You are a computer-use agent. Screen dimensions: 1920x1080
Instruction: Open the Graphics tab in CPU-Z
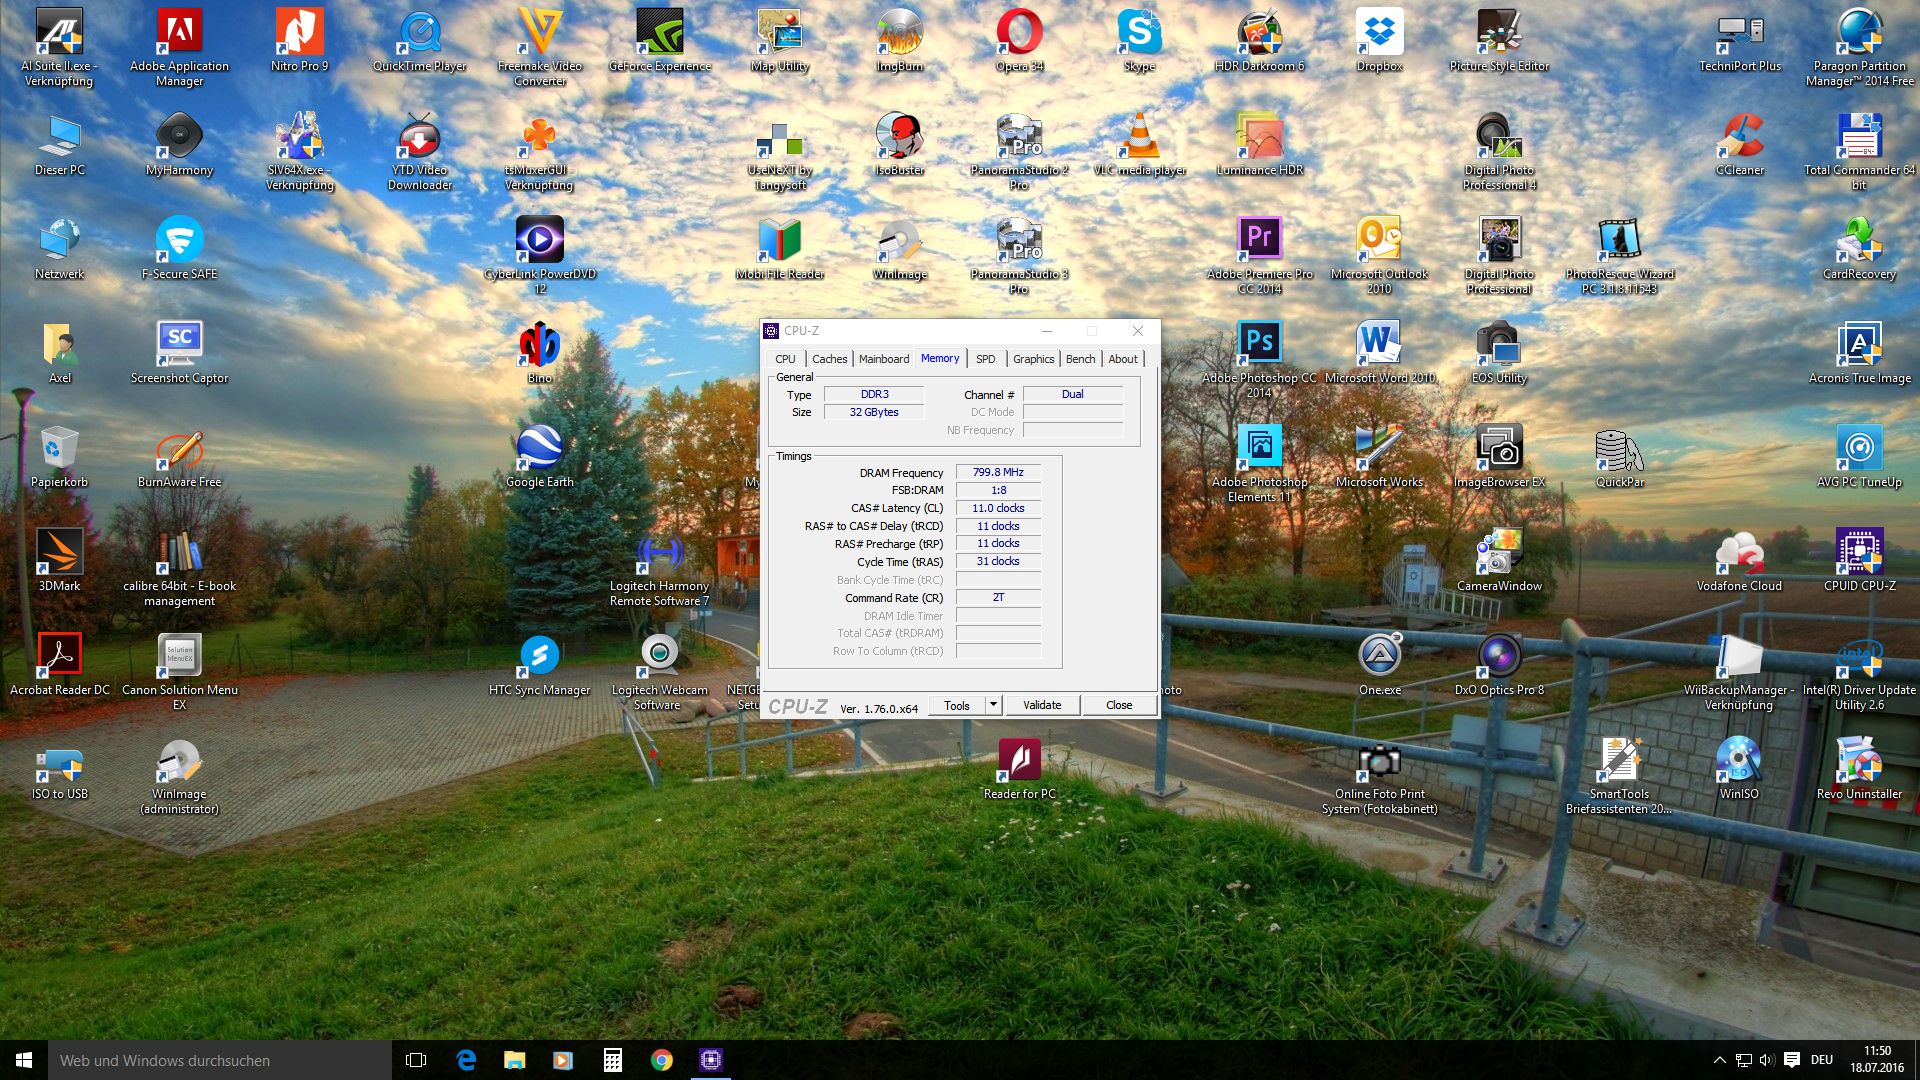pyautogui.click(x=1033, y=359)
